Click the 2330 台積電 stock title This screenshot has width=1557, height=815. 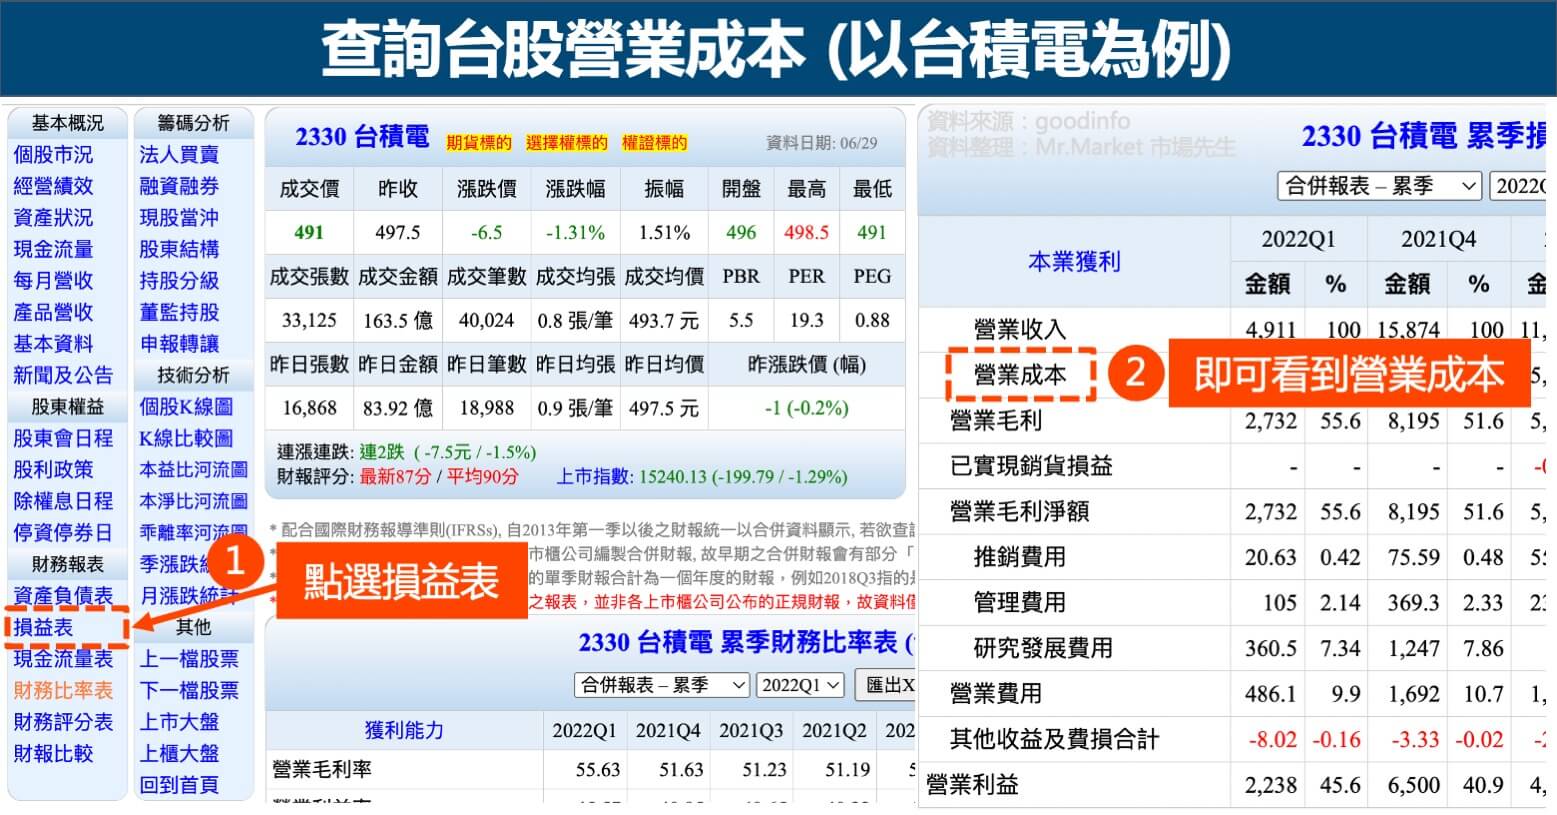[362, 137]
